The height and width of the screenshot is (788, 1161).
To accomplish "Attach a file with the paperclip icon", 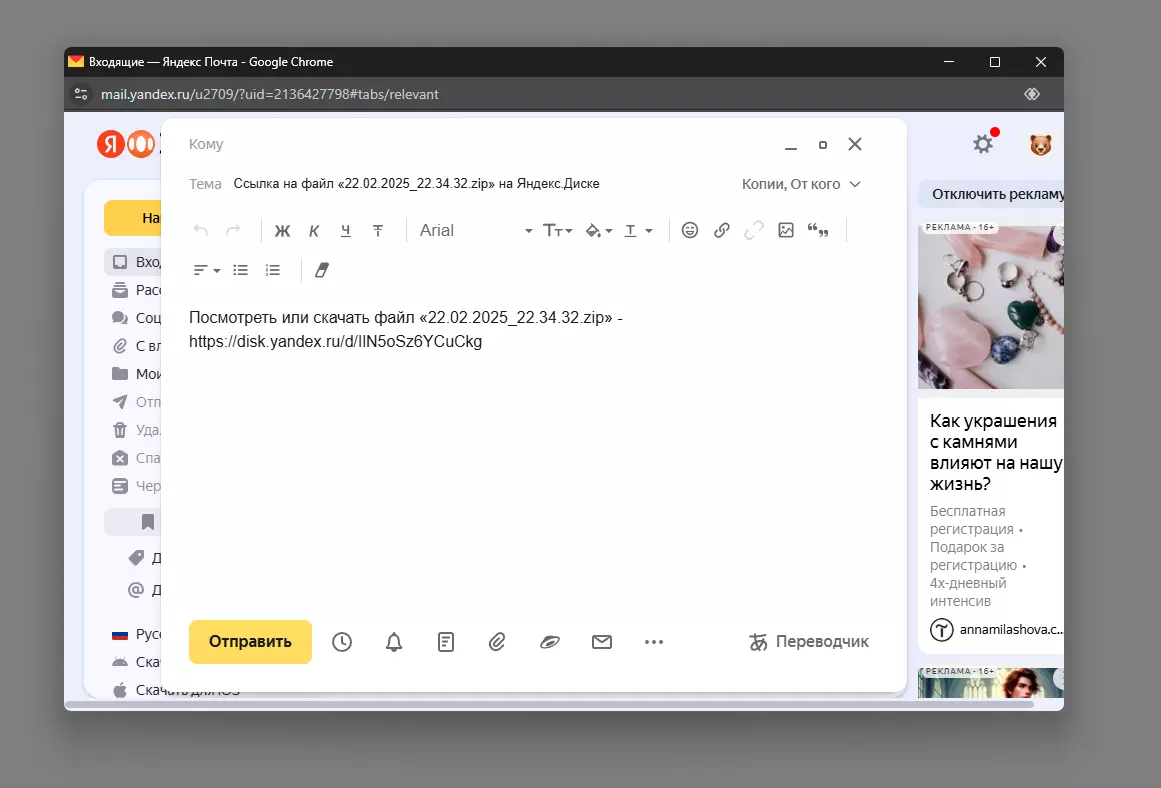I will (x=497, y=642).
